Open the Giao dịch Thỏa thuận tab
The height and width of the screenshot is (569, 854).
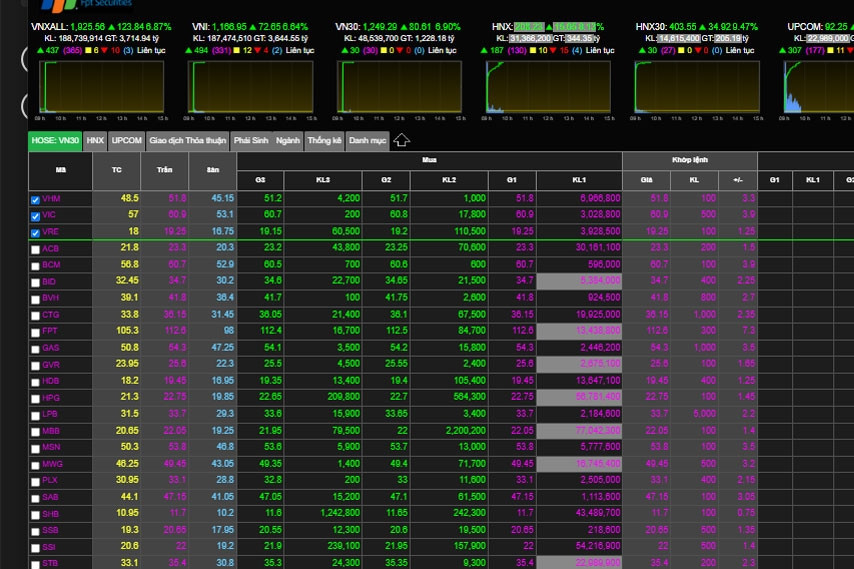188,141
